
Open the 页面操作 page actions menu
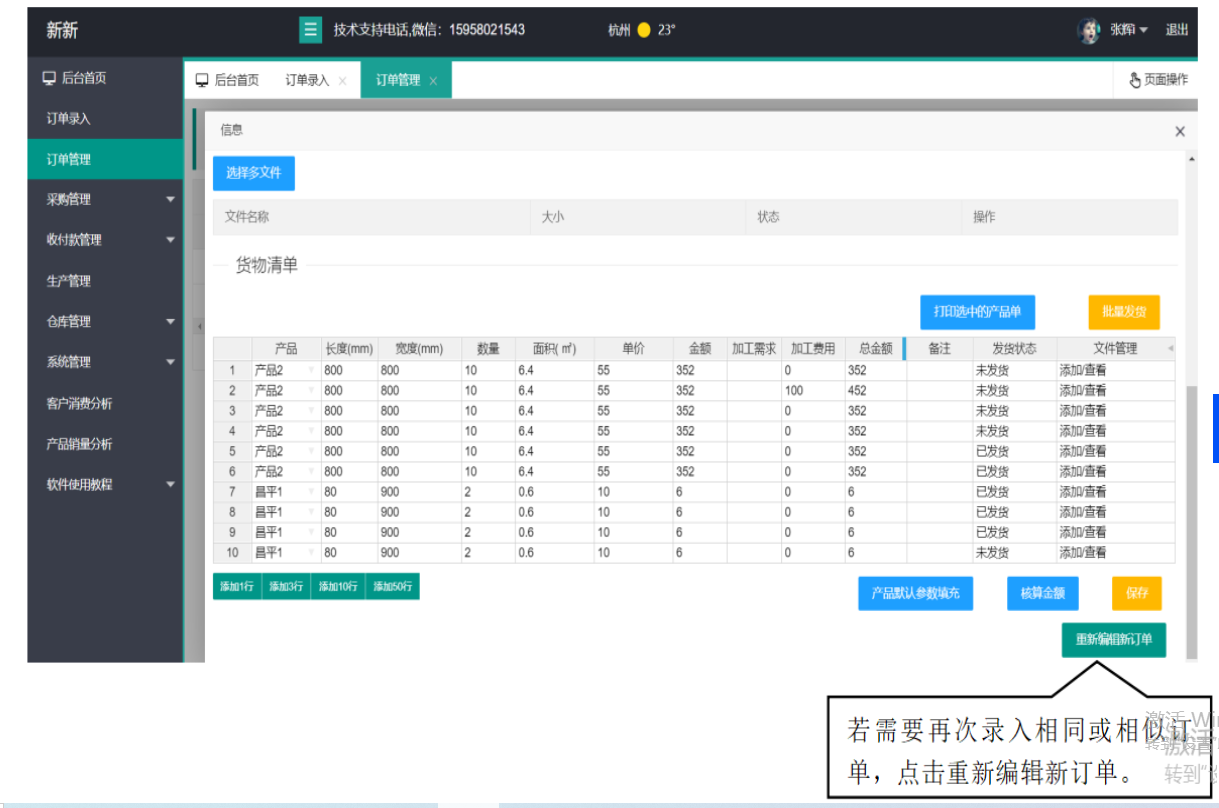(1158, 80)
